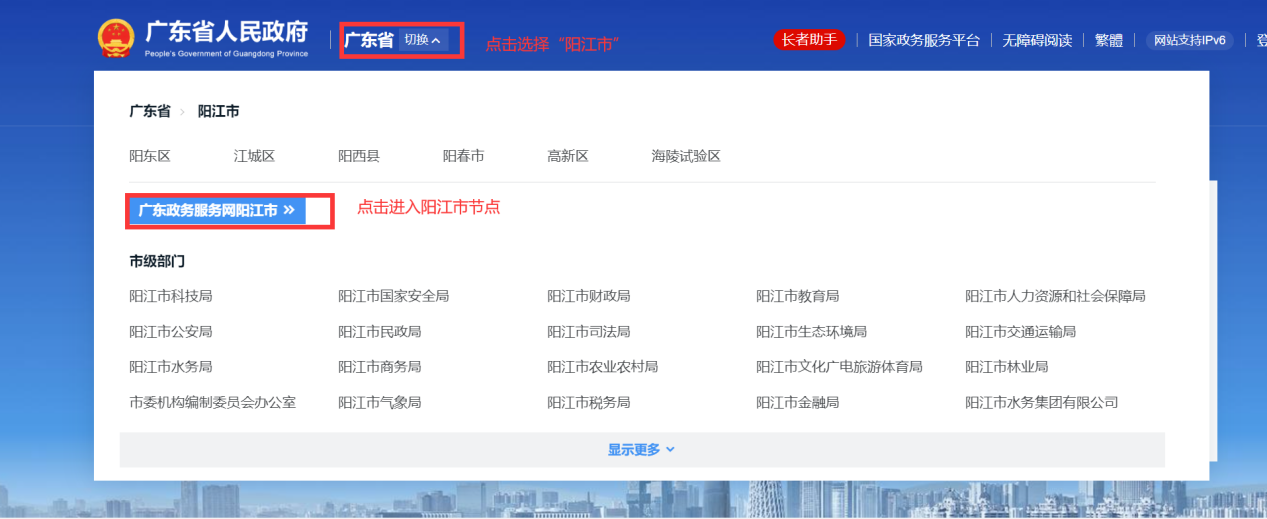
Task: Select 广东省 in the breadcrumb
Action: (x=150, y=111)
